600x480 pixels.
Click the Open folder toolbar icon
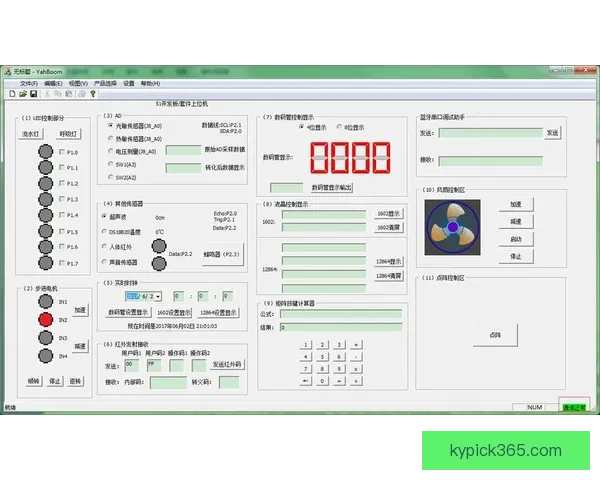click(x=21, y=93)
